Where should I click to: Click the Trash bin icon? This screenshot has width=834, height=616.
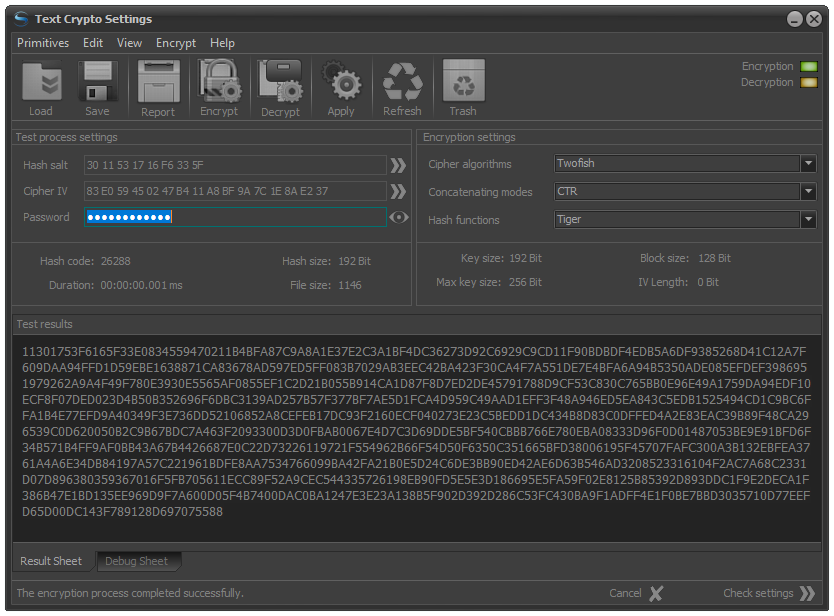click(x=463, y=81)
